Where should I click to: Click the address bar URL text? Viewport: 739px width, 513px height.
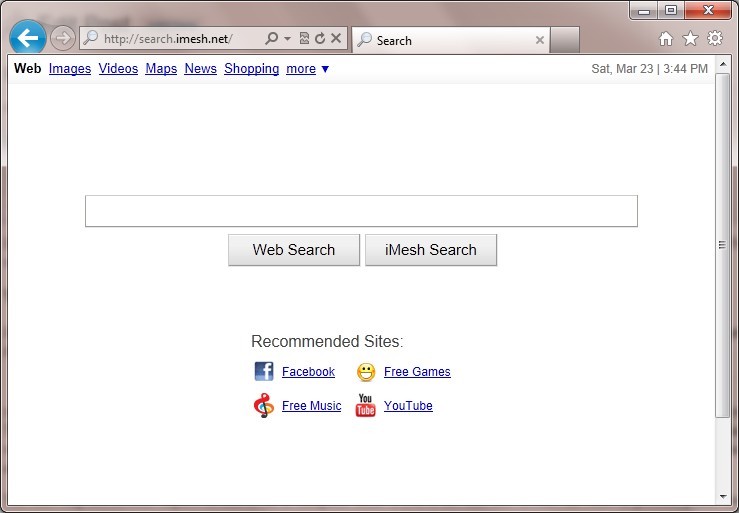168,39
